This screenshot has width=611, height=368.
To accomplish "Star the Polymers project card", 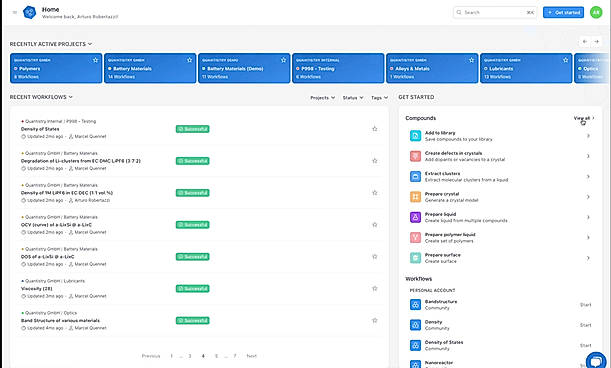I will (x=95, y=60).
